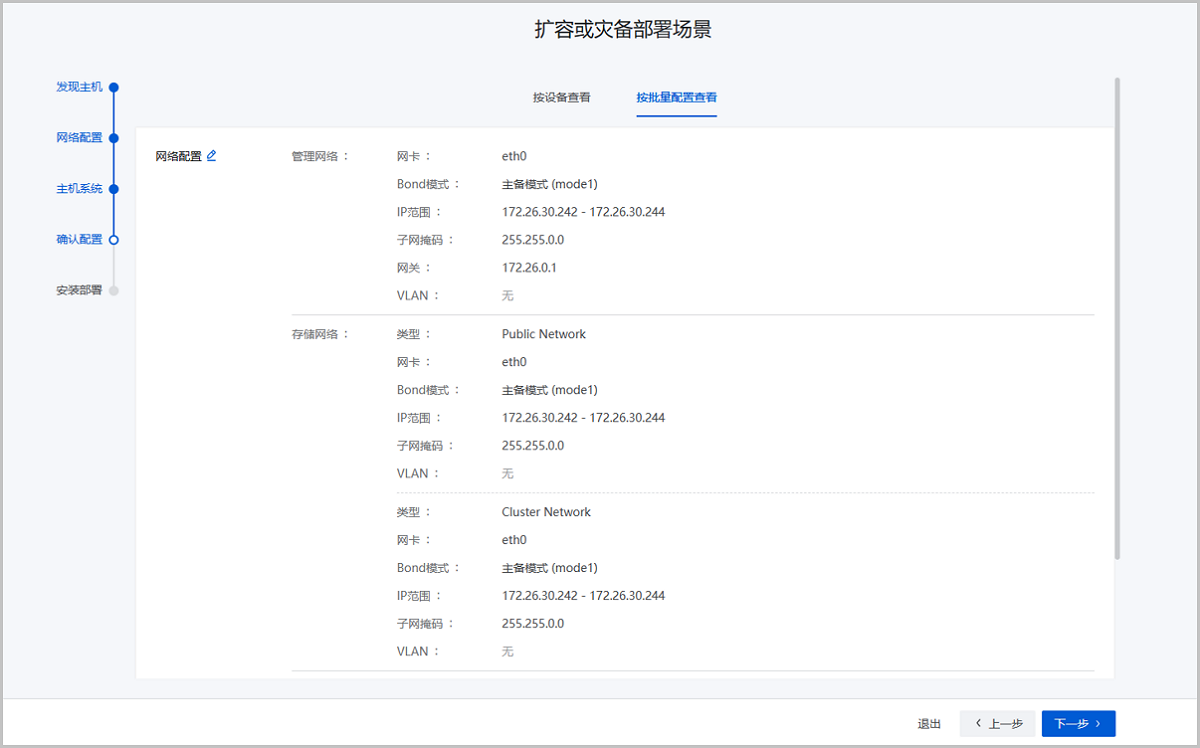Jump to the 网络配置 step label
Screen dimensions: 1200x748
coord(79,138)
